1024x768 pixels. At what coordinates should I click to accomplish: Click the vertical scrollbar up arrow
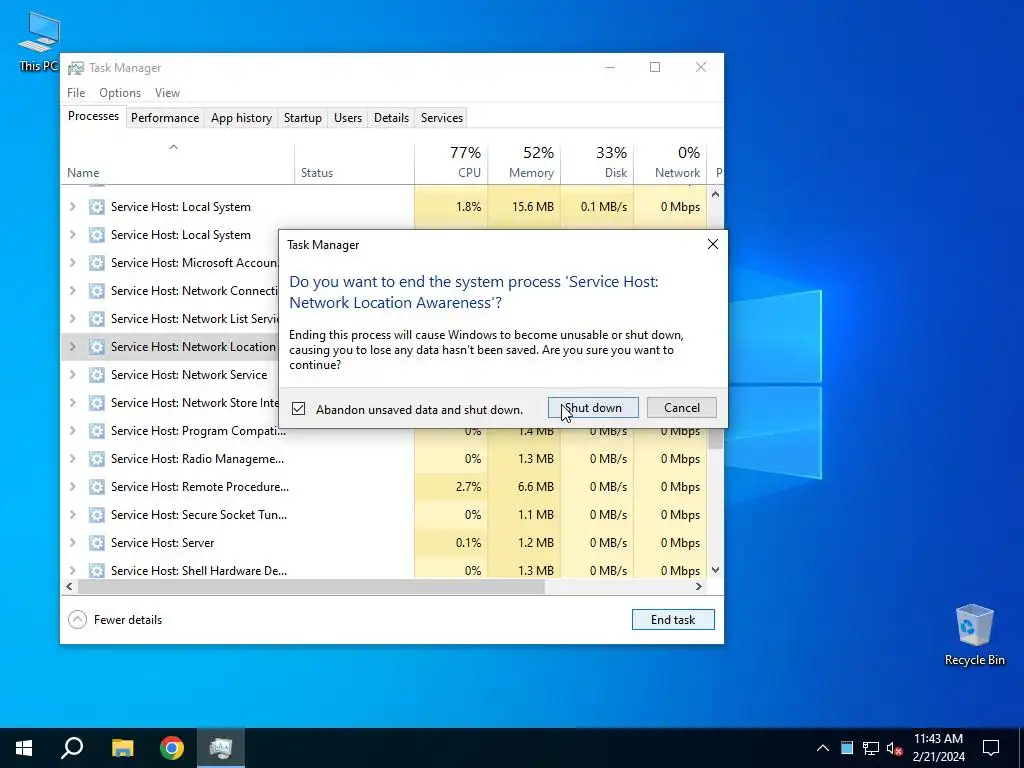715,194
